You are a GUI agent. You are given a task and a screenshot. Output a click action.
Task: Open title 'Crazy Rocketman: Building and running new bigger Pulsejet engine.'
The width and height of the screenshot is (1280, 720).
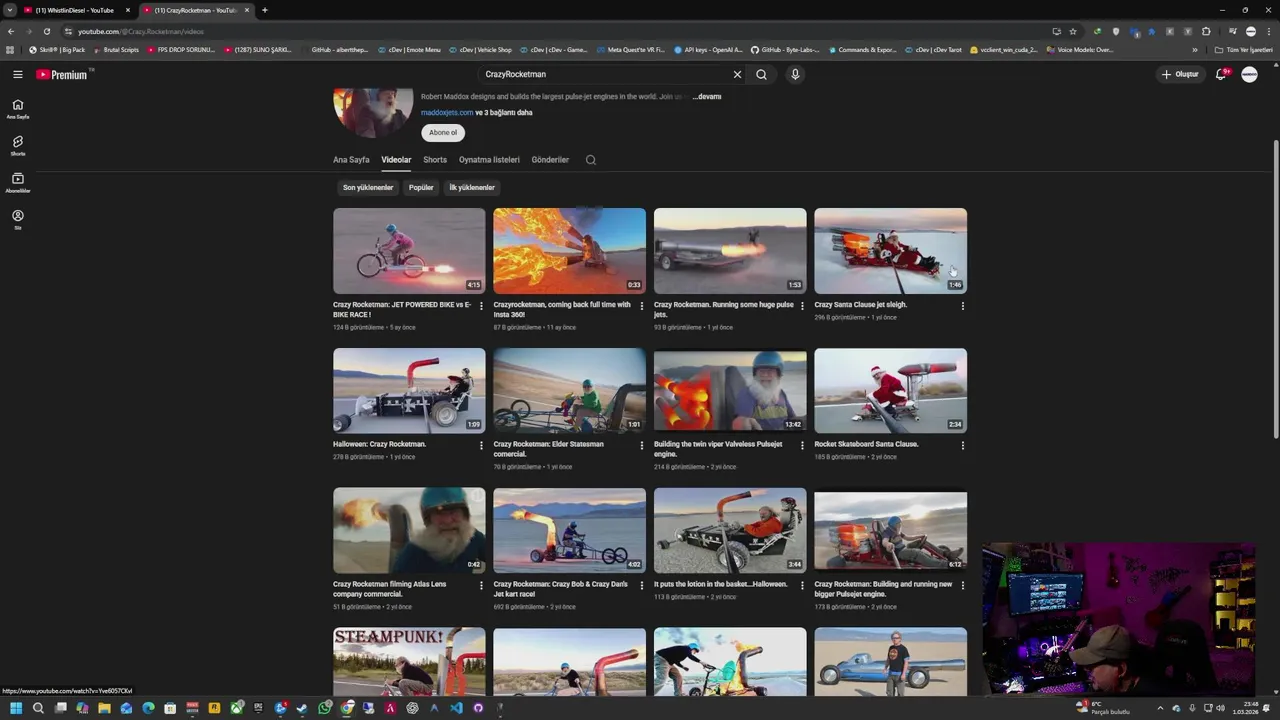[x=883, y=589]
